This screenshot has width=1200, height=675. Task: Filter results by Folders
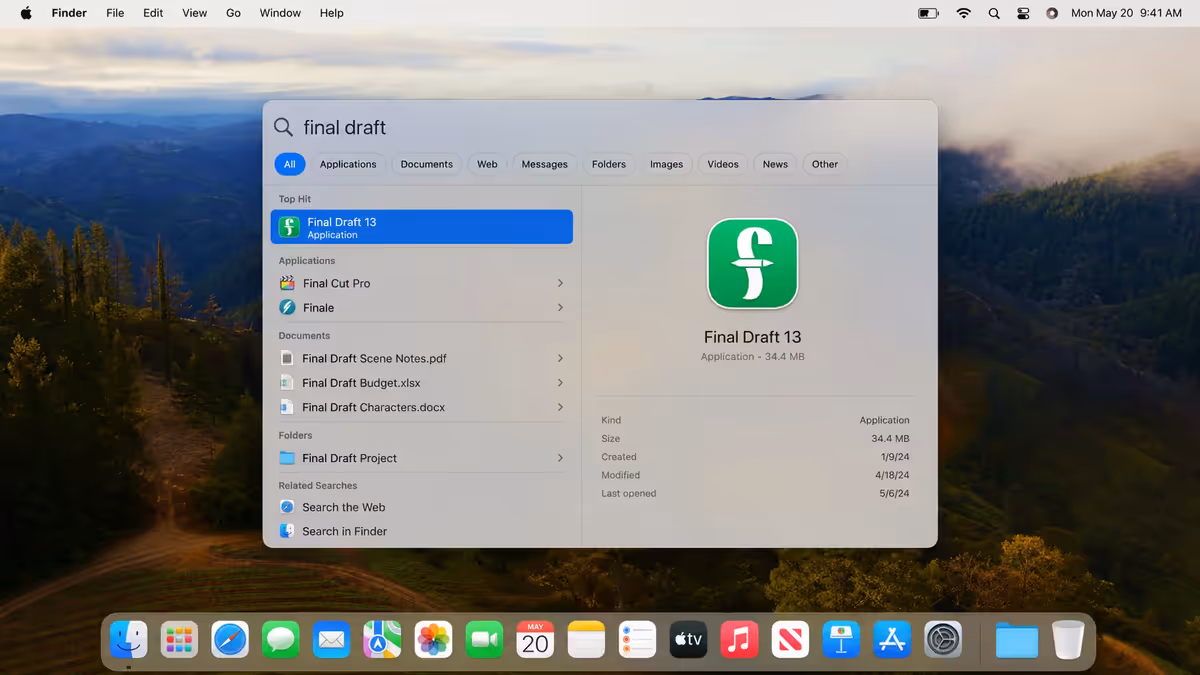[609, 164]
